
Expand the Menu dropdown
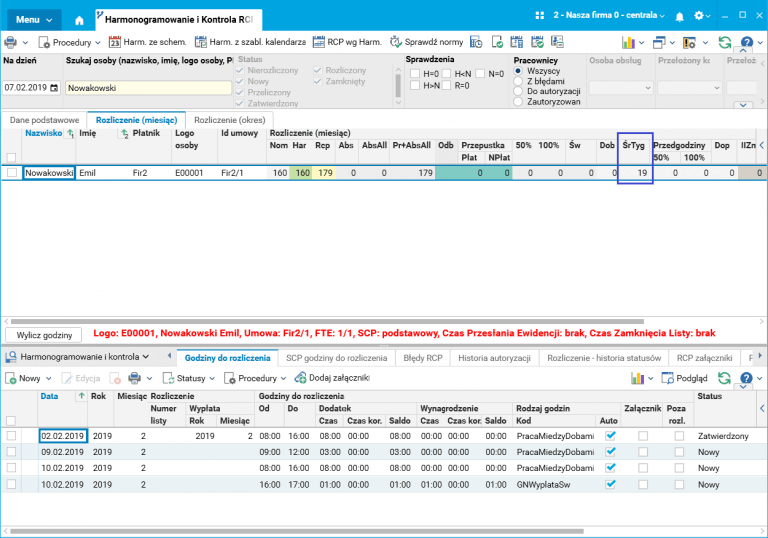click(x=32, y=19)
